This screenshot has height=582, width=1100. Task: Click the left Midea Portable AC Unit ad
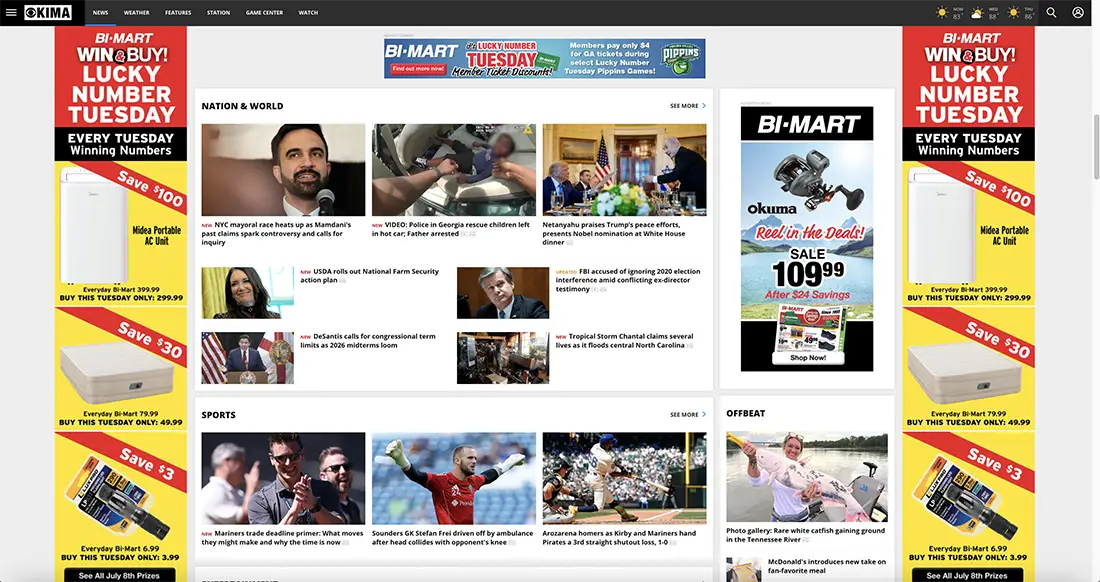point(121,234)
